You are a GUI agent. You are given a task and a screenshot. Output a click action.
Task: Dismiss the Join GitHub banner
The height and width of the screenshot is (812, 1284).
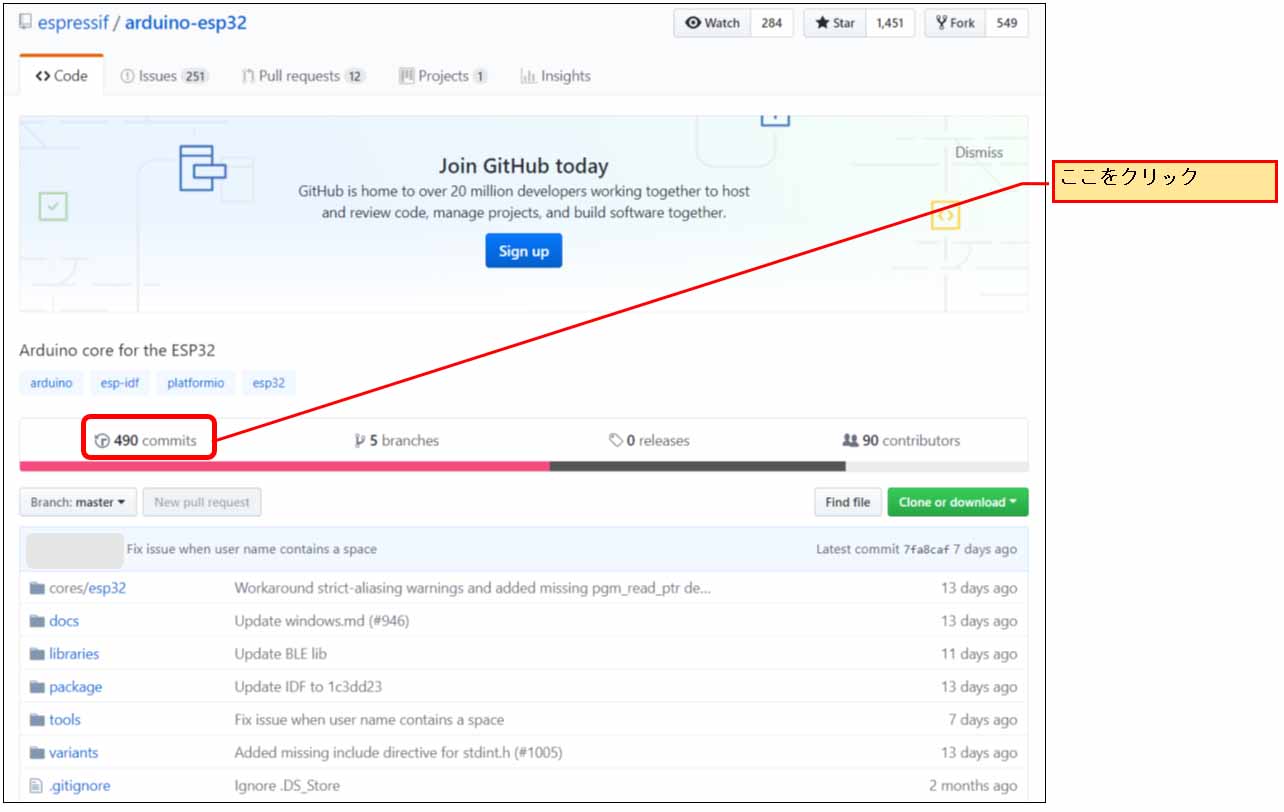(978, 153)
